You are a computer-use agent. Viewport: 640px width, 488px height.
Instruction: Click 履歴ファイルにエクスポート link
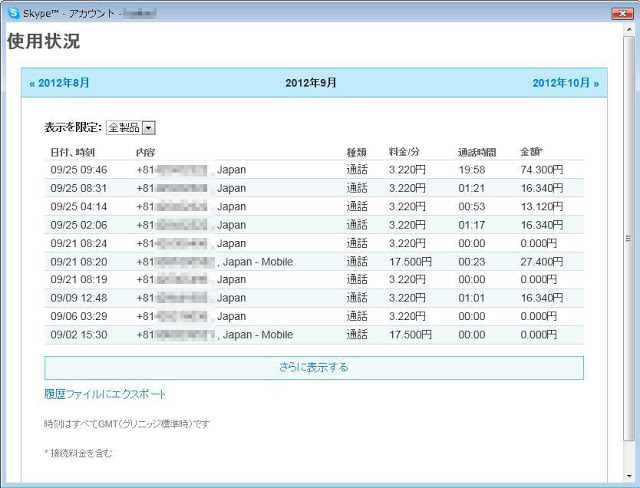click(105, 395)
